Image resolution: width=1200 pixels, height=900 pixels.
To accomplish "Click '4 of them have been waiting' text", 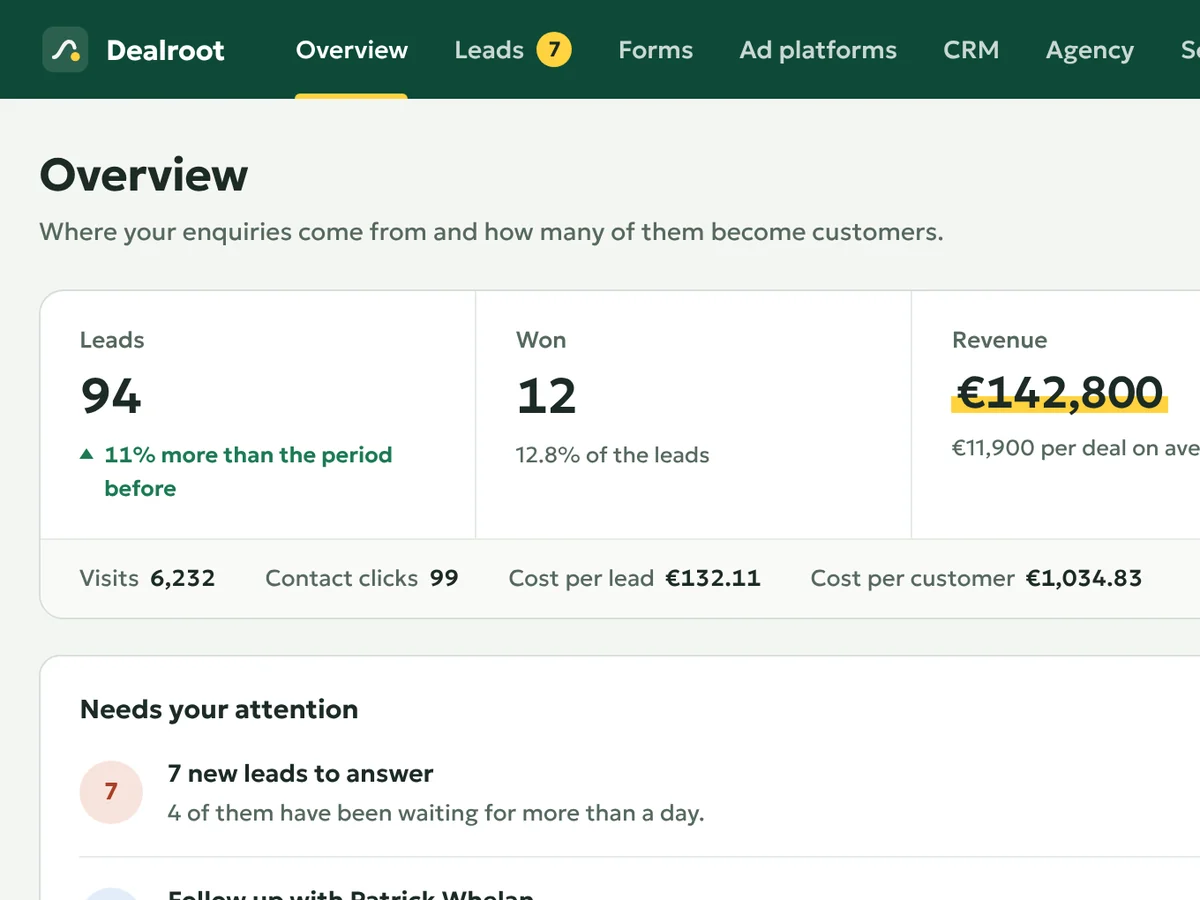I will [436, 813].
